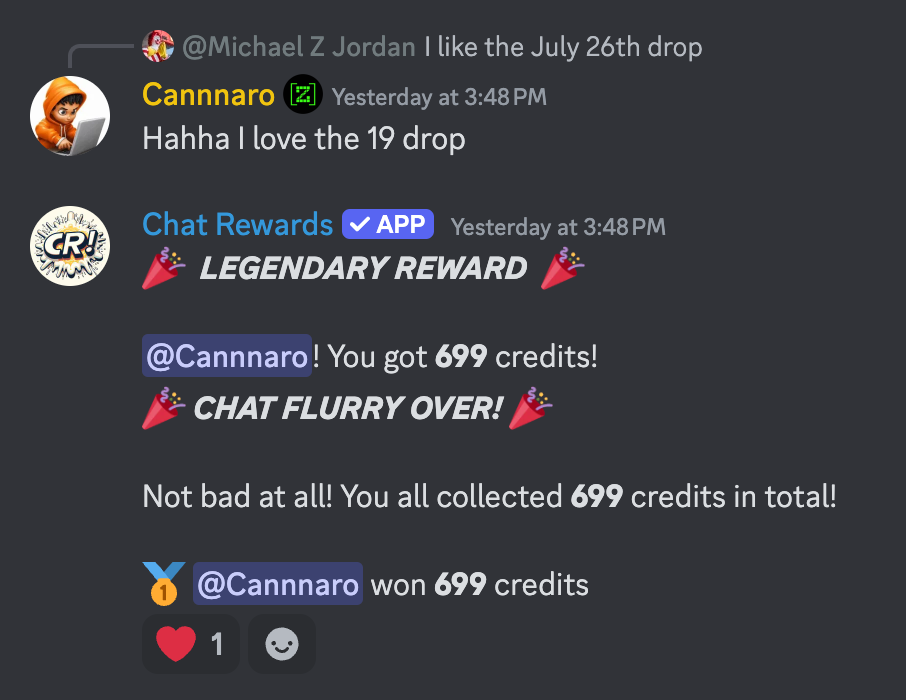
Task: Click party popper left of LEGENDARY REWARD
Action: click(x=164, y=268)
